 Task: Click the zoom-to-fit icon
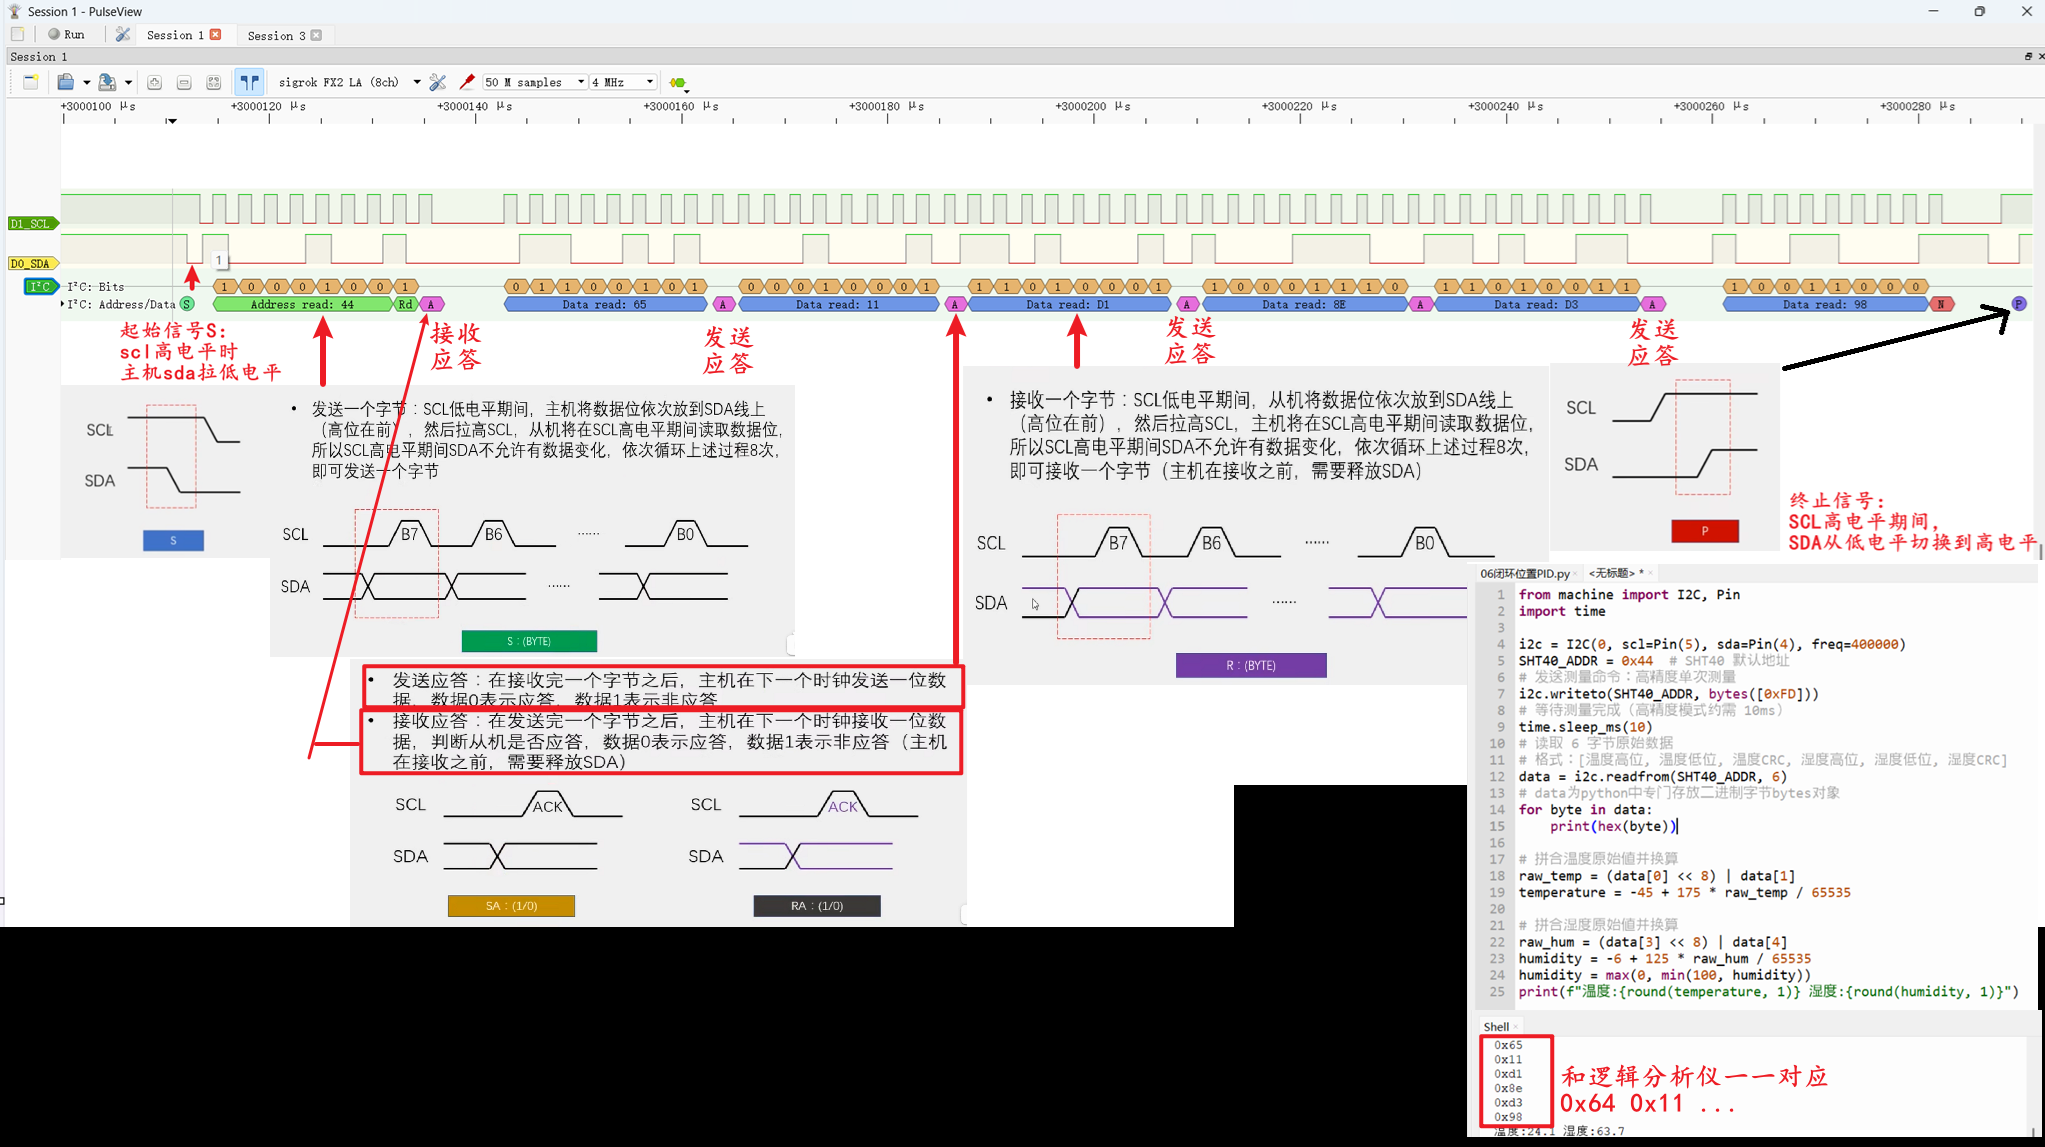pyautogui.click(x=213, y=82)
